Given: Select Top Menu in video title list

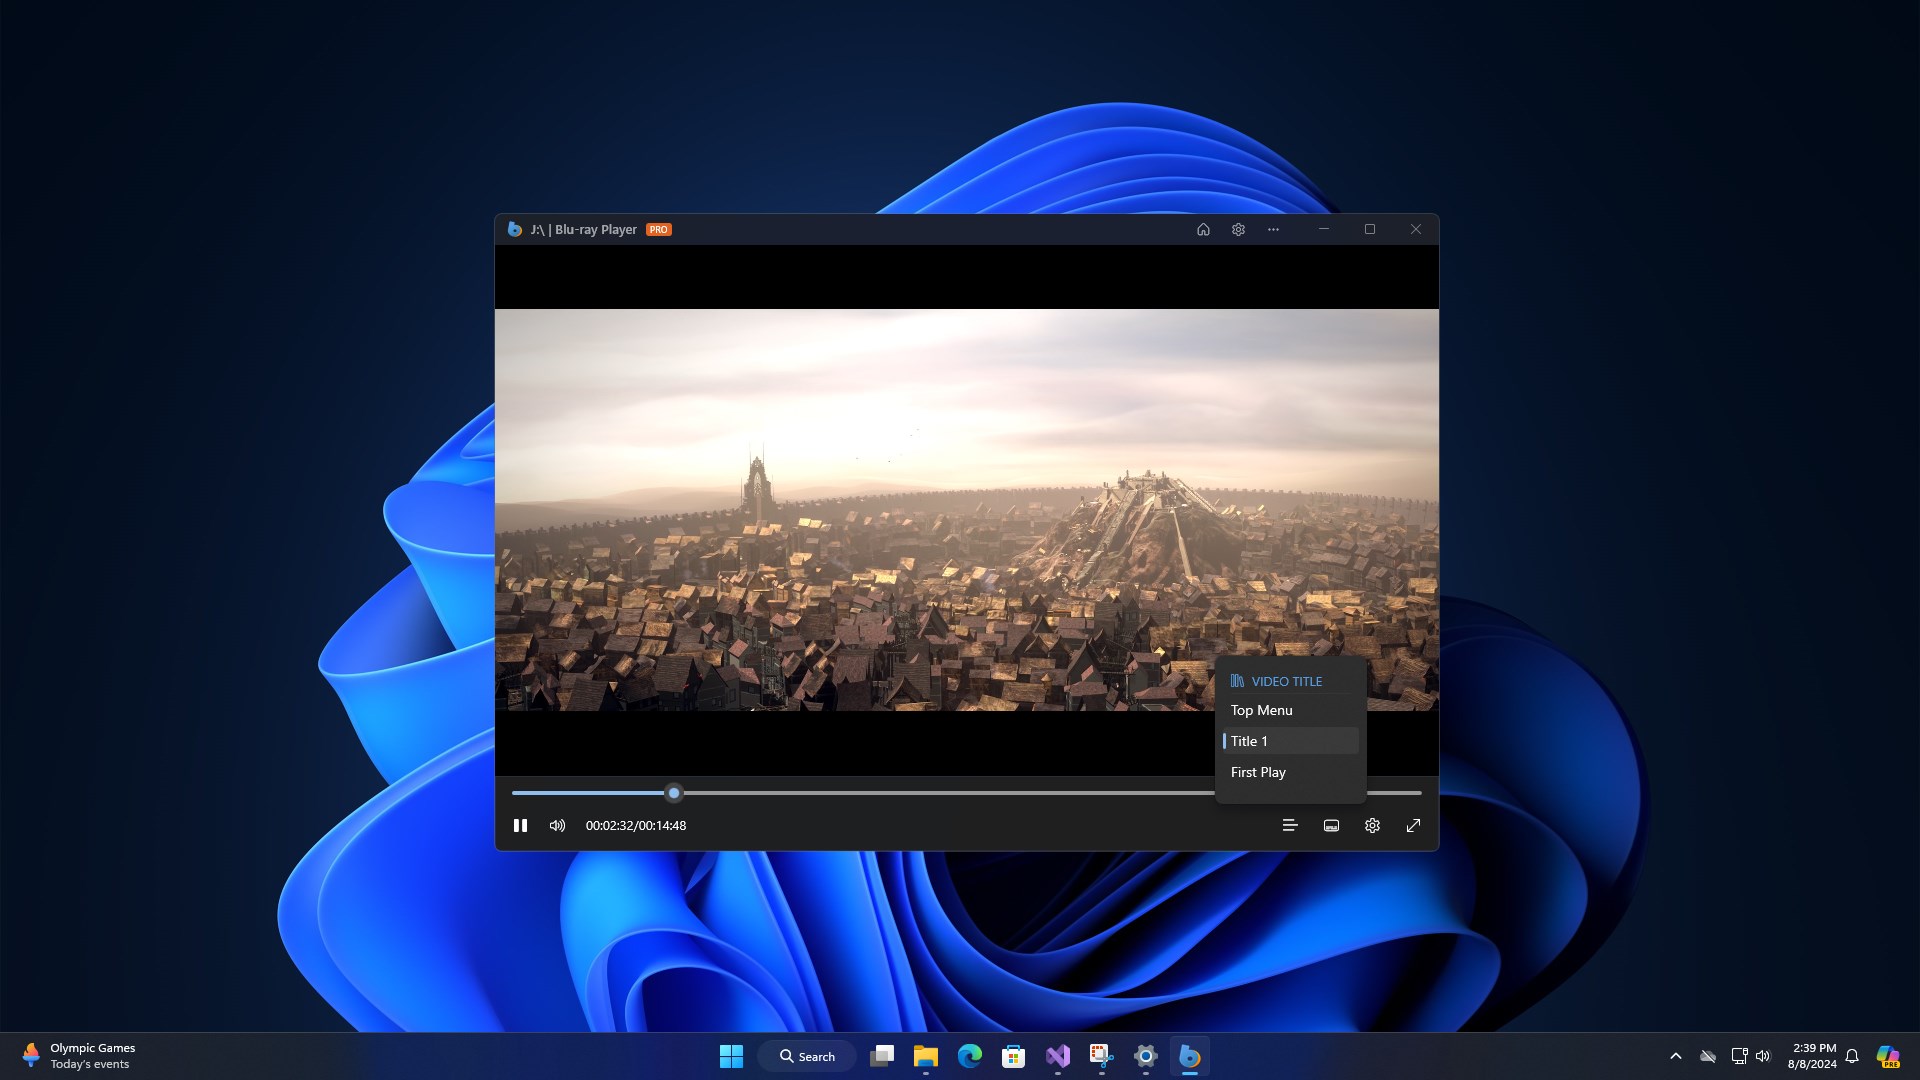Looking at the screenshot, I should pos(1261,710).
